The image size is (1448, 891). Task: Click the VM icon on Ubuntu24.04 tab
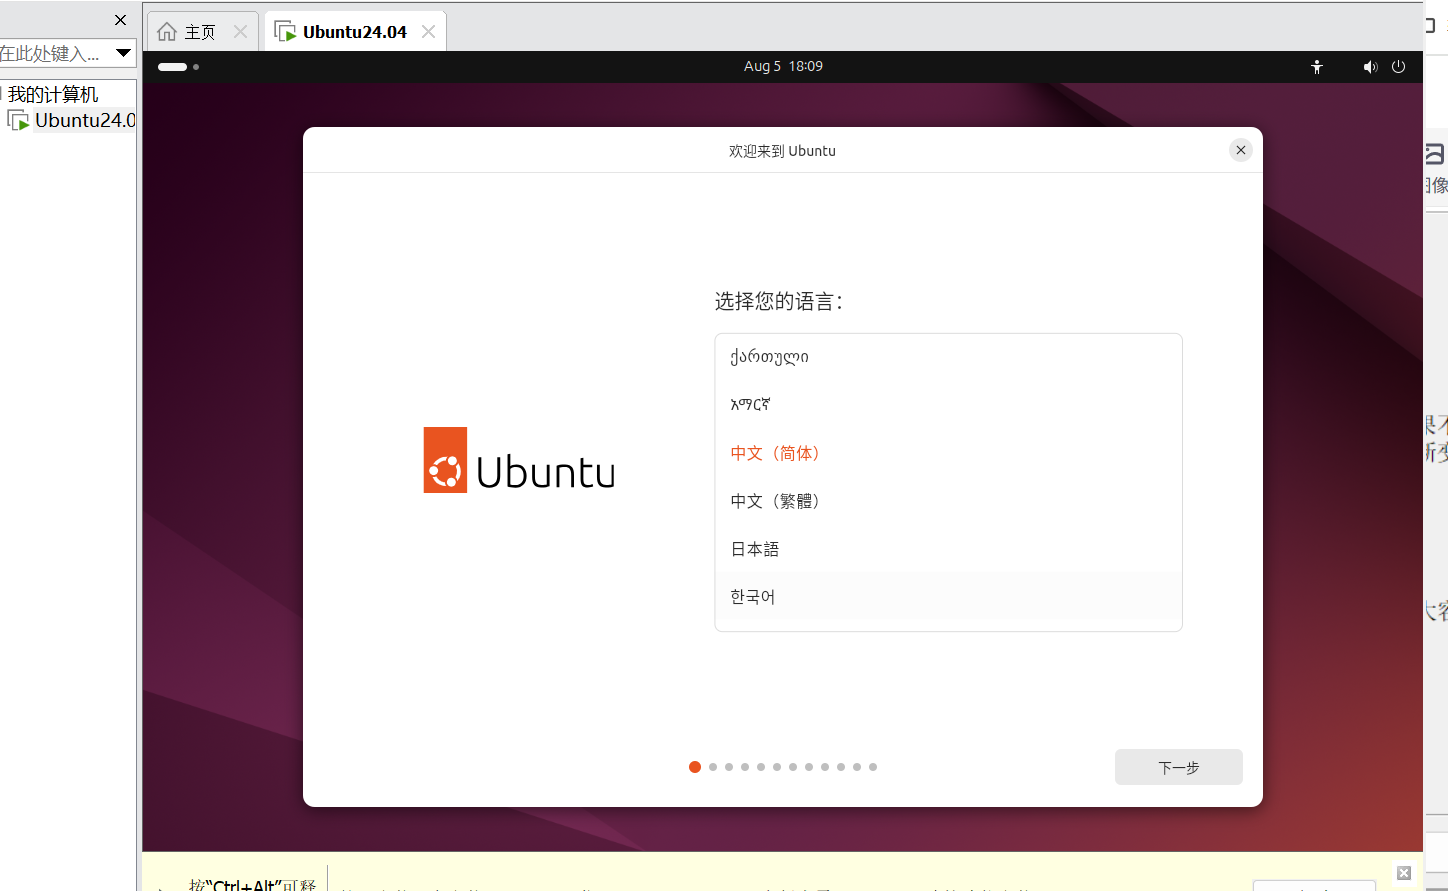coord(285,32)
